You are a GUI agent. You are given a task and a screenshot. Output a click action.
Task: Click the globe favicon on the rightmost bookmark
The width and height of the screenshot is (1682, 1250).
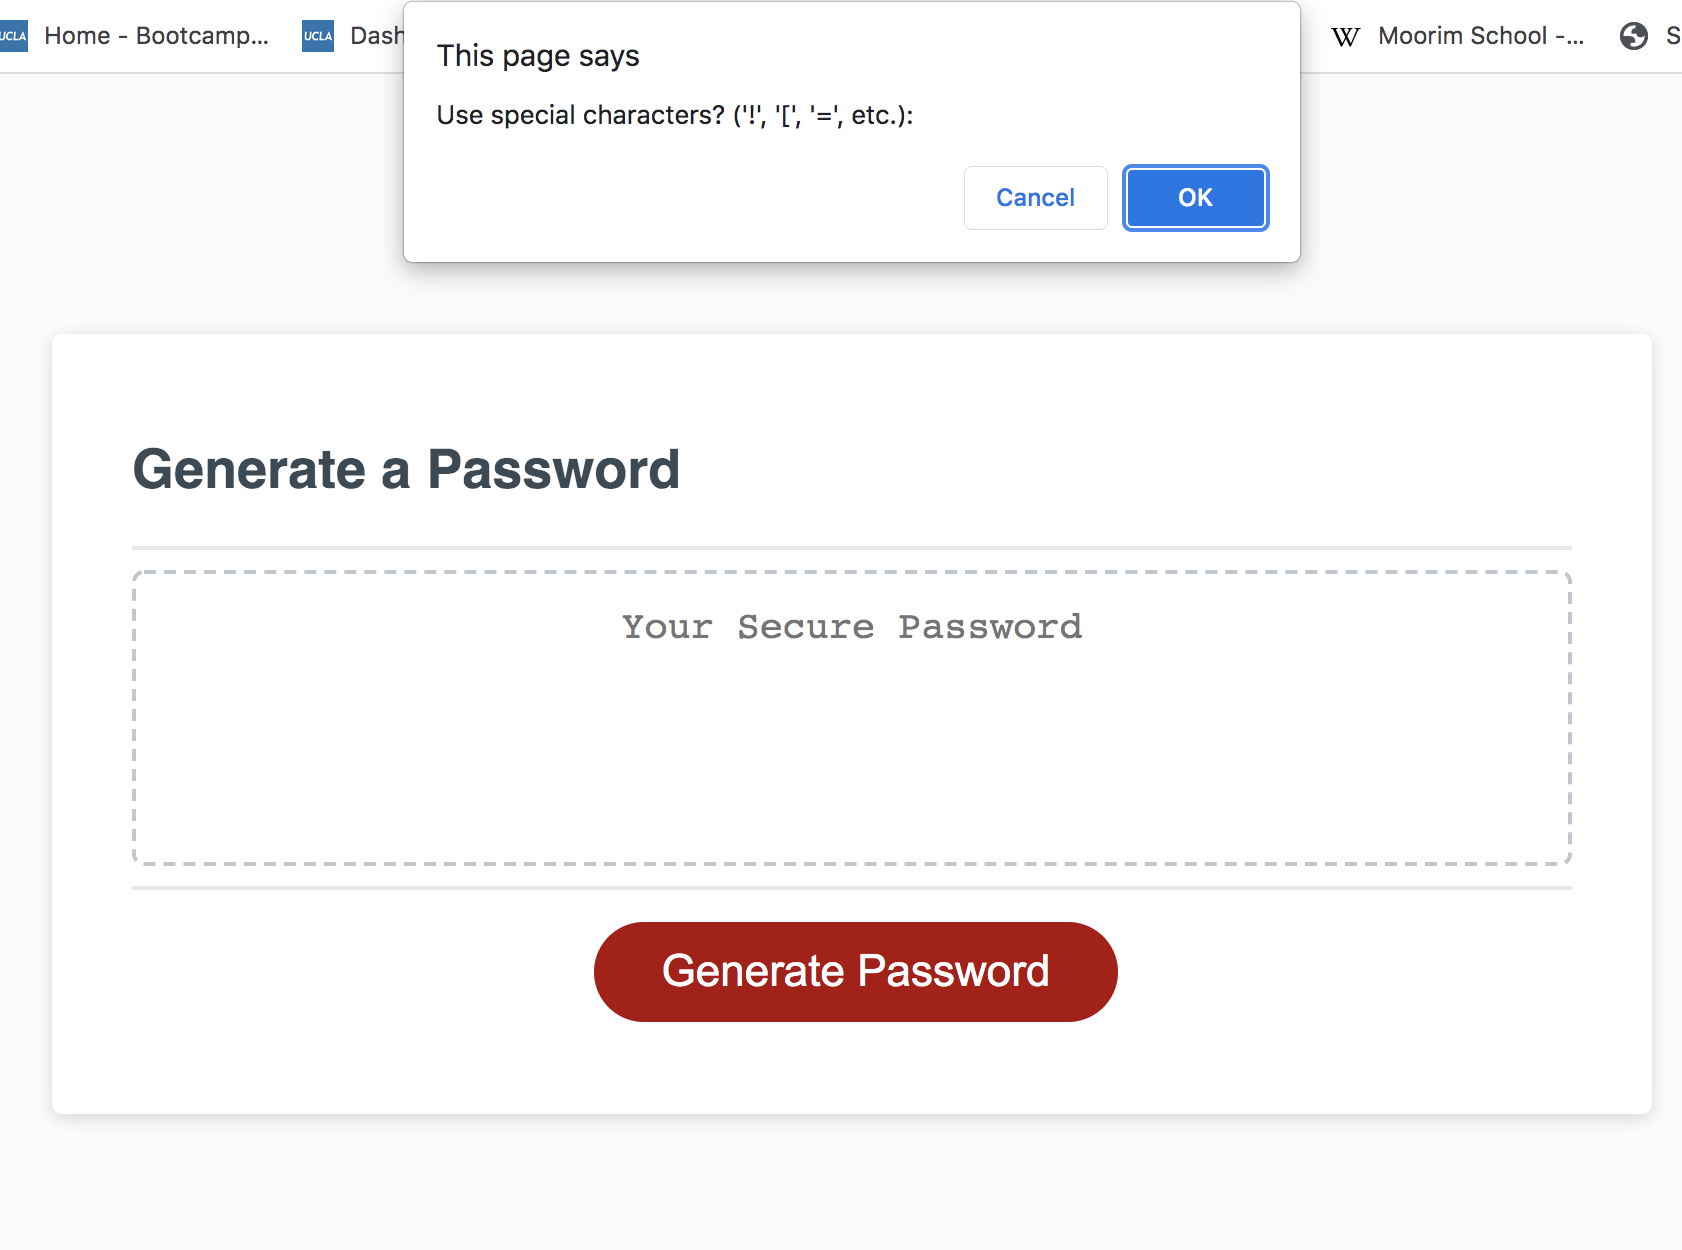point(1634,36)
